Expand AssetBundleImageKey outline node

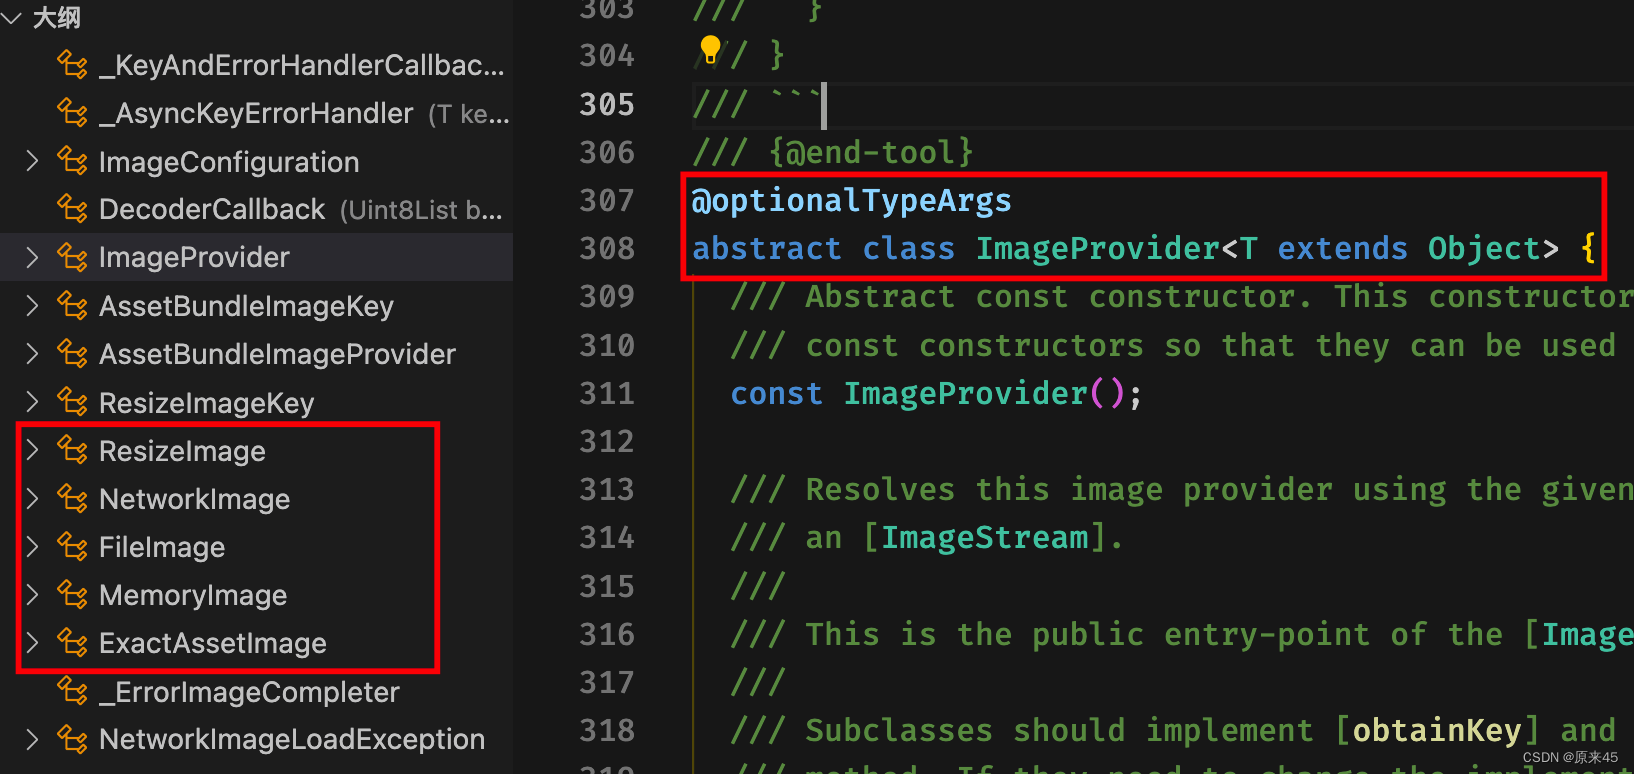pos(32,305)
